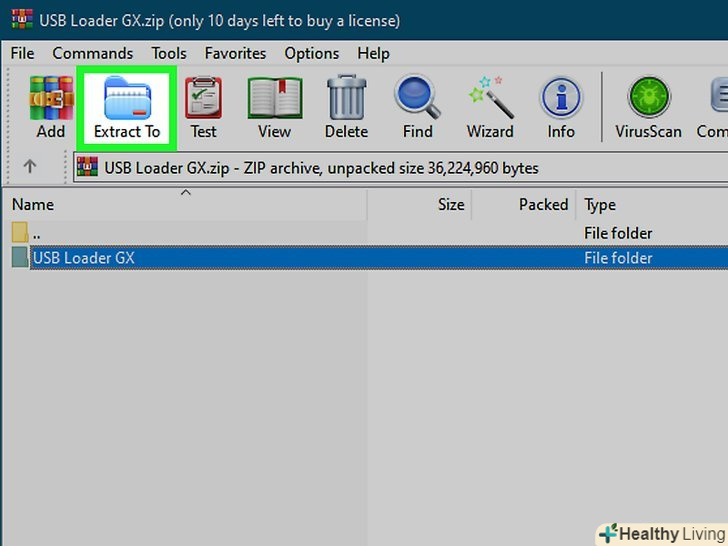
Task: Open the Help menu
Action: click(373, 53)
